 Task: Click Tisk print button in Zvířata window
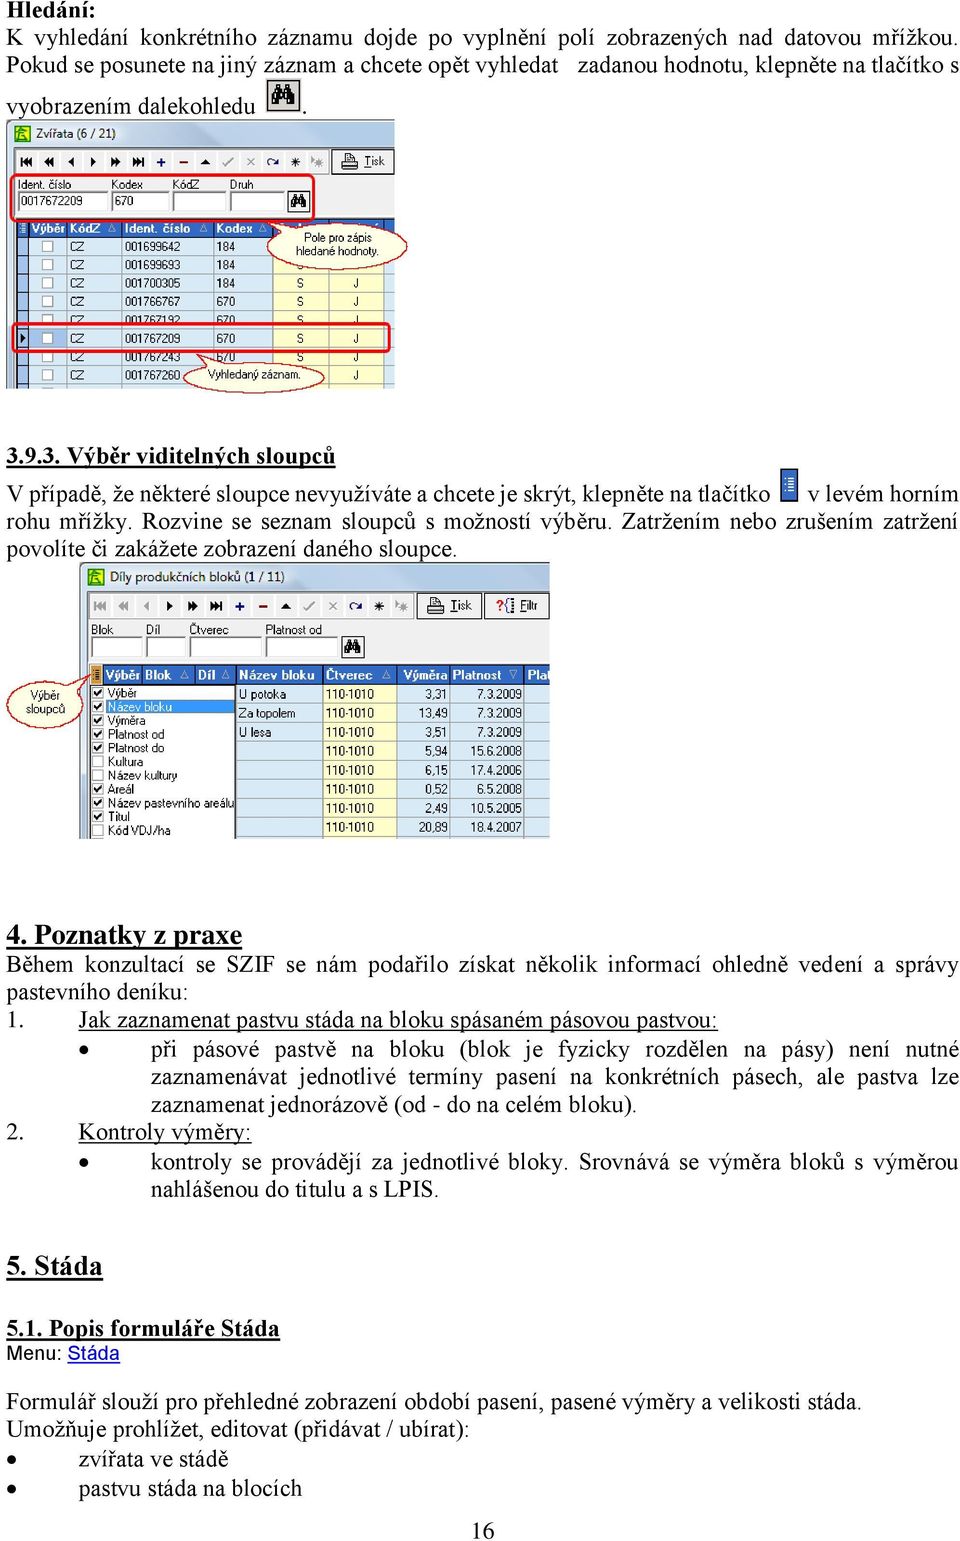364,161
